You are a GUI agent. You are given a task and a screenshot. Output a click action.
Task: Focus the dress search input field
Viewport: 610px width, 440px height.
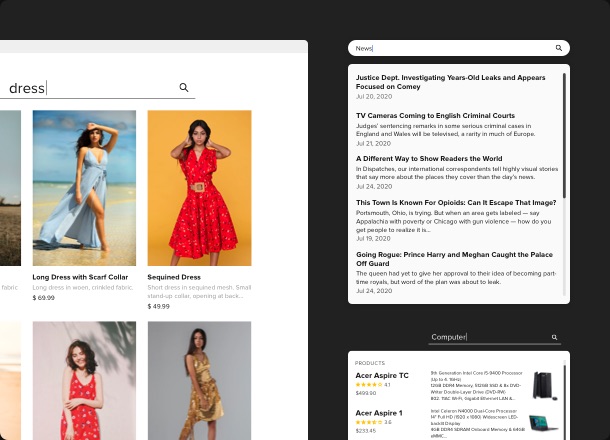tap(90, 88)
